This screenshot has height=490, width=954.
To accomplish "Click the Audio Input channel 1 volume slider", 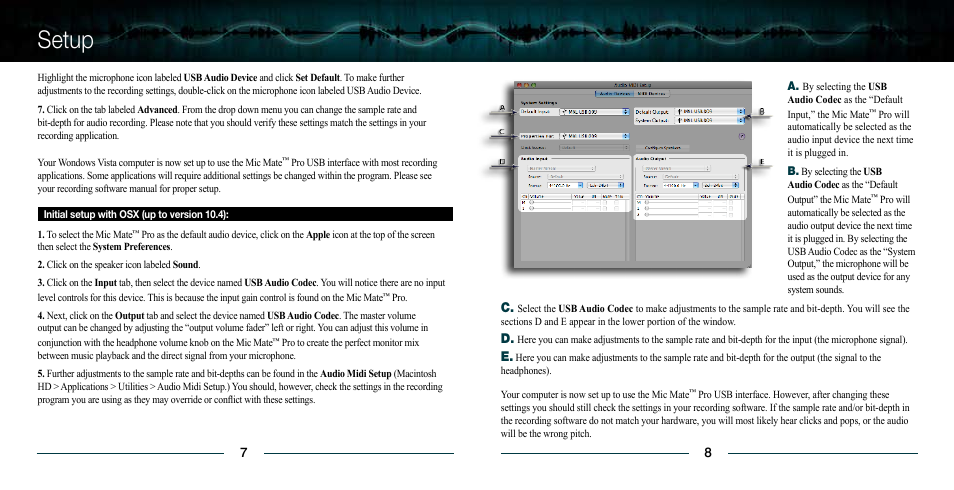I will click(x=550, y=208).
